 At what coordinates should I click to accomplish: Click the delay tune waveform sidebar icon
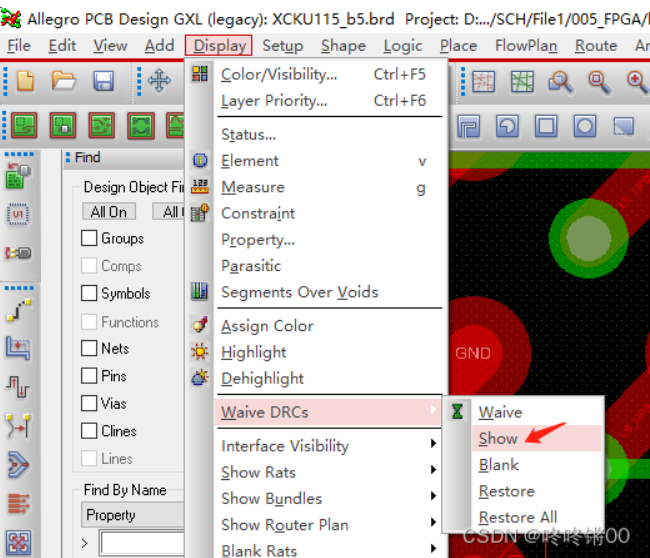coord(18,387)
